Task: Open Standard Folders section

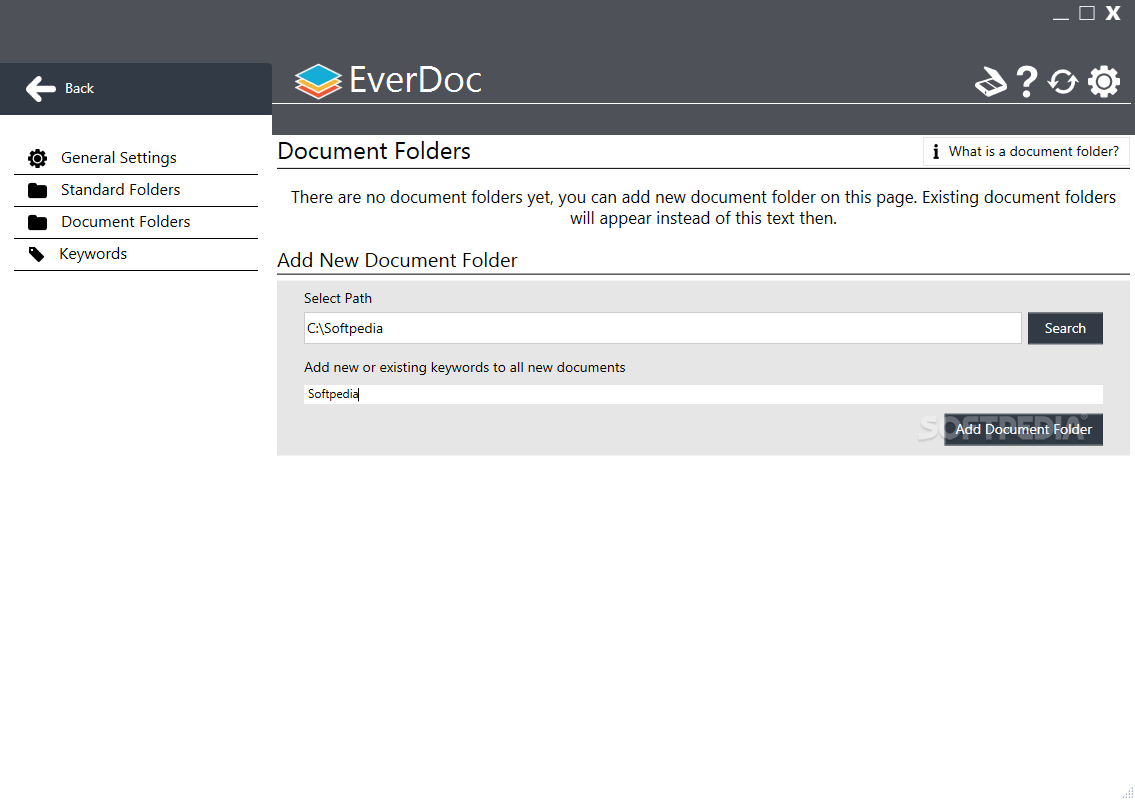Action: pyautogui.click(x=136, y=190)
